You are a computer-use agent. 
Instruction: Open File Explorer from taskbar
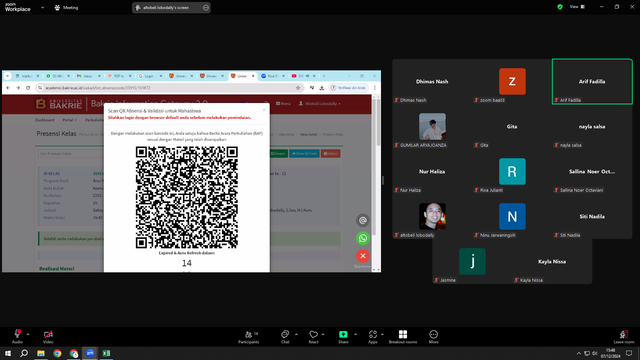point(41,353)
